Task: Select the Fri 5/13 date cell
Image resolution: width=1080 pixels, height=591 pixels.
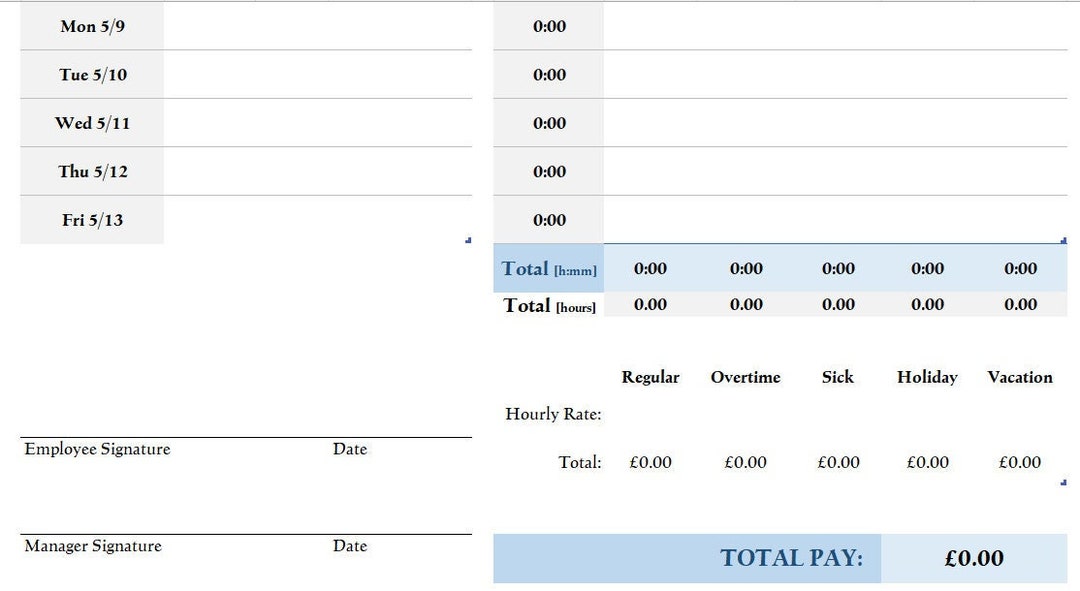Action: (x=91, y=220)
